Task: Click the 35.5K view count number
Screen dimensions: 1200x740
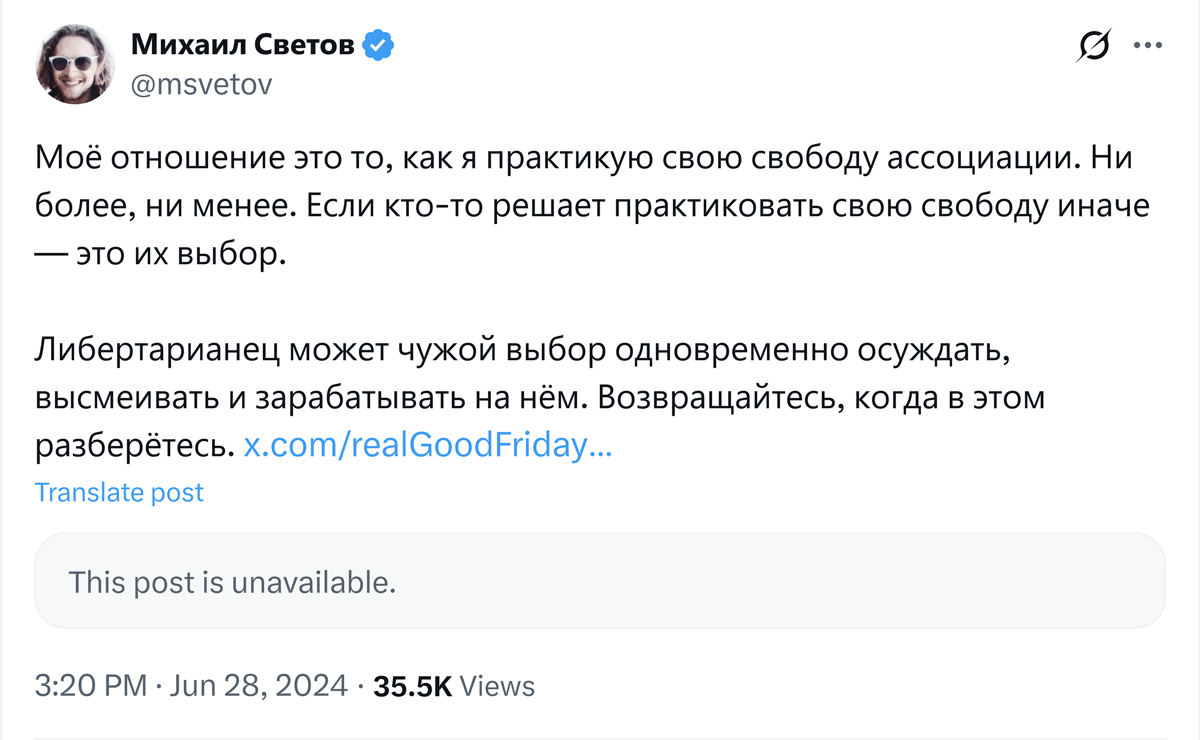Action: [x=412, y=686]
